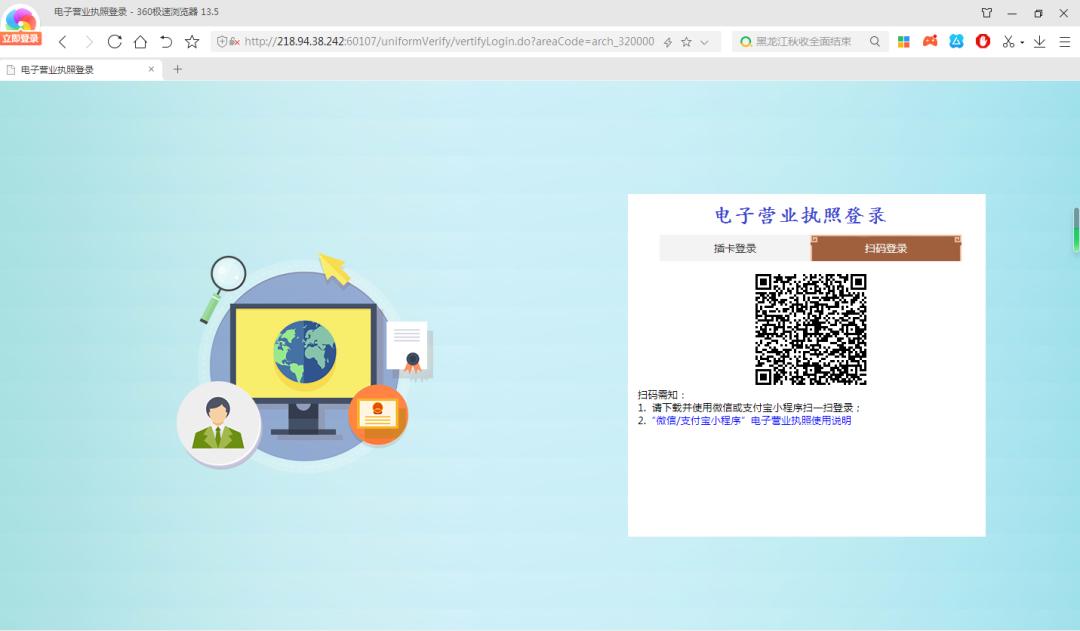This screenshot has width=1080, height=631.
Task: Click the 360 browser logo avatar
Action: [x=21, y=17]
